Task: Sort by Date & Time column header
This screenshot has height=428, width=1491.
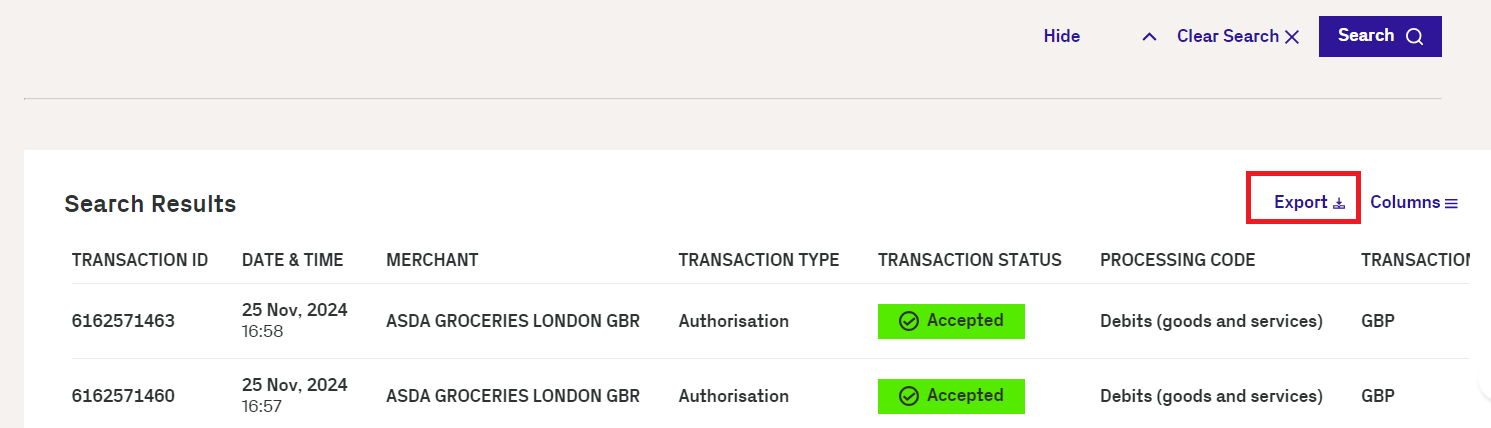Action: coord(292,260)
